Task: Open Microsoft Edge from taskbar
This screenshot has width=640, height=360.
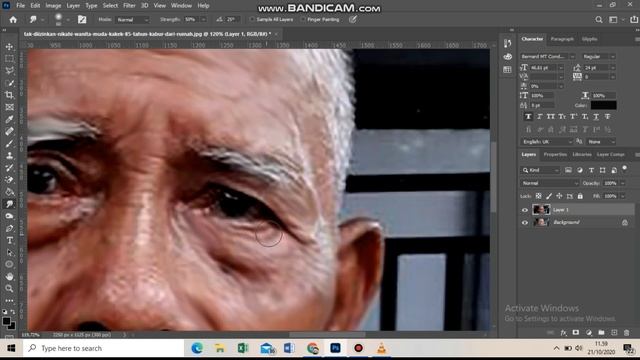Action: coord(197,348)
